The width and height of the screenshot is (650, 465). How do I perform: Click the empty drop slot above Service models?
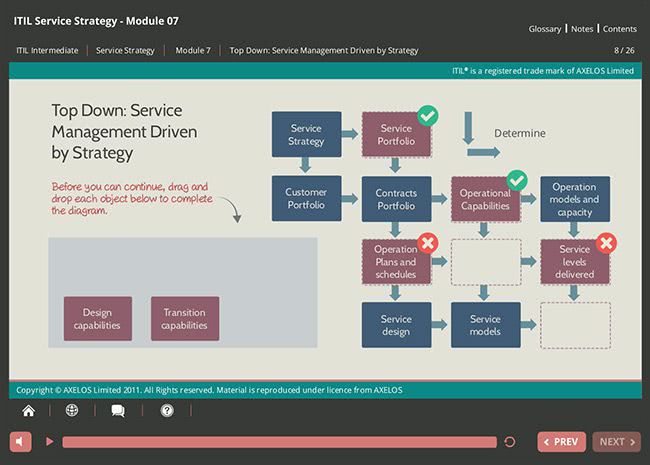point(486,262)
